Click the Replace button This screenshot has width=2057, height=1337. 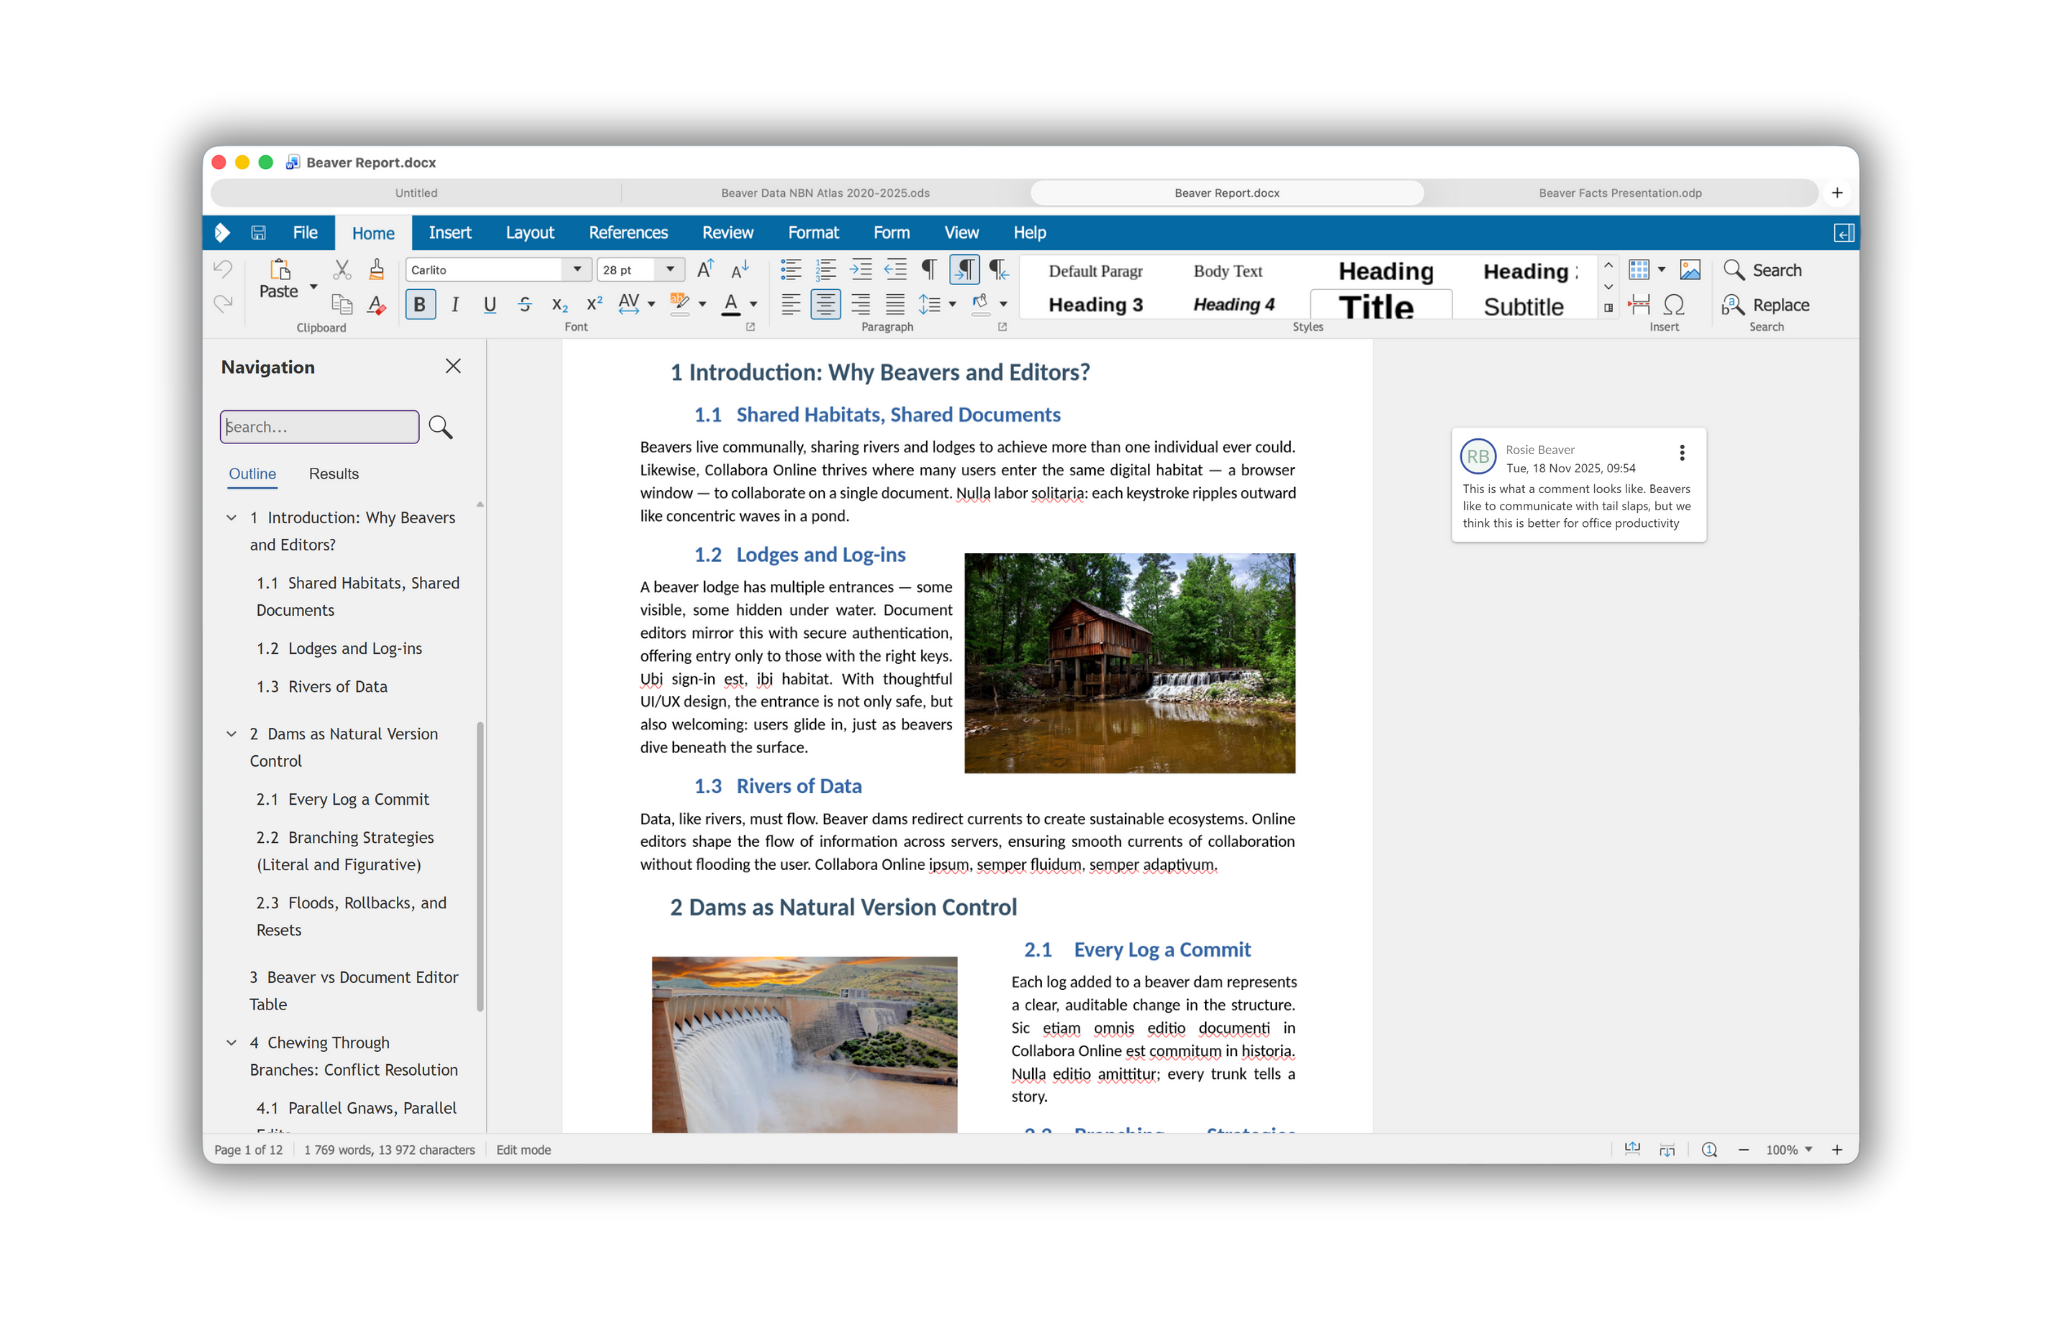click(x=1766, y=304)
